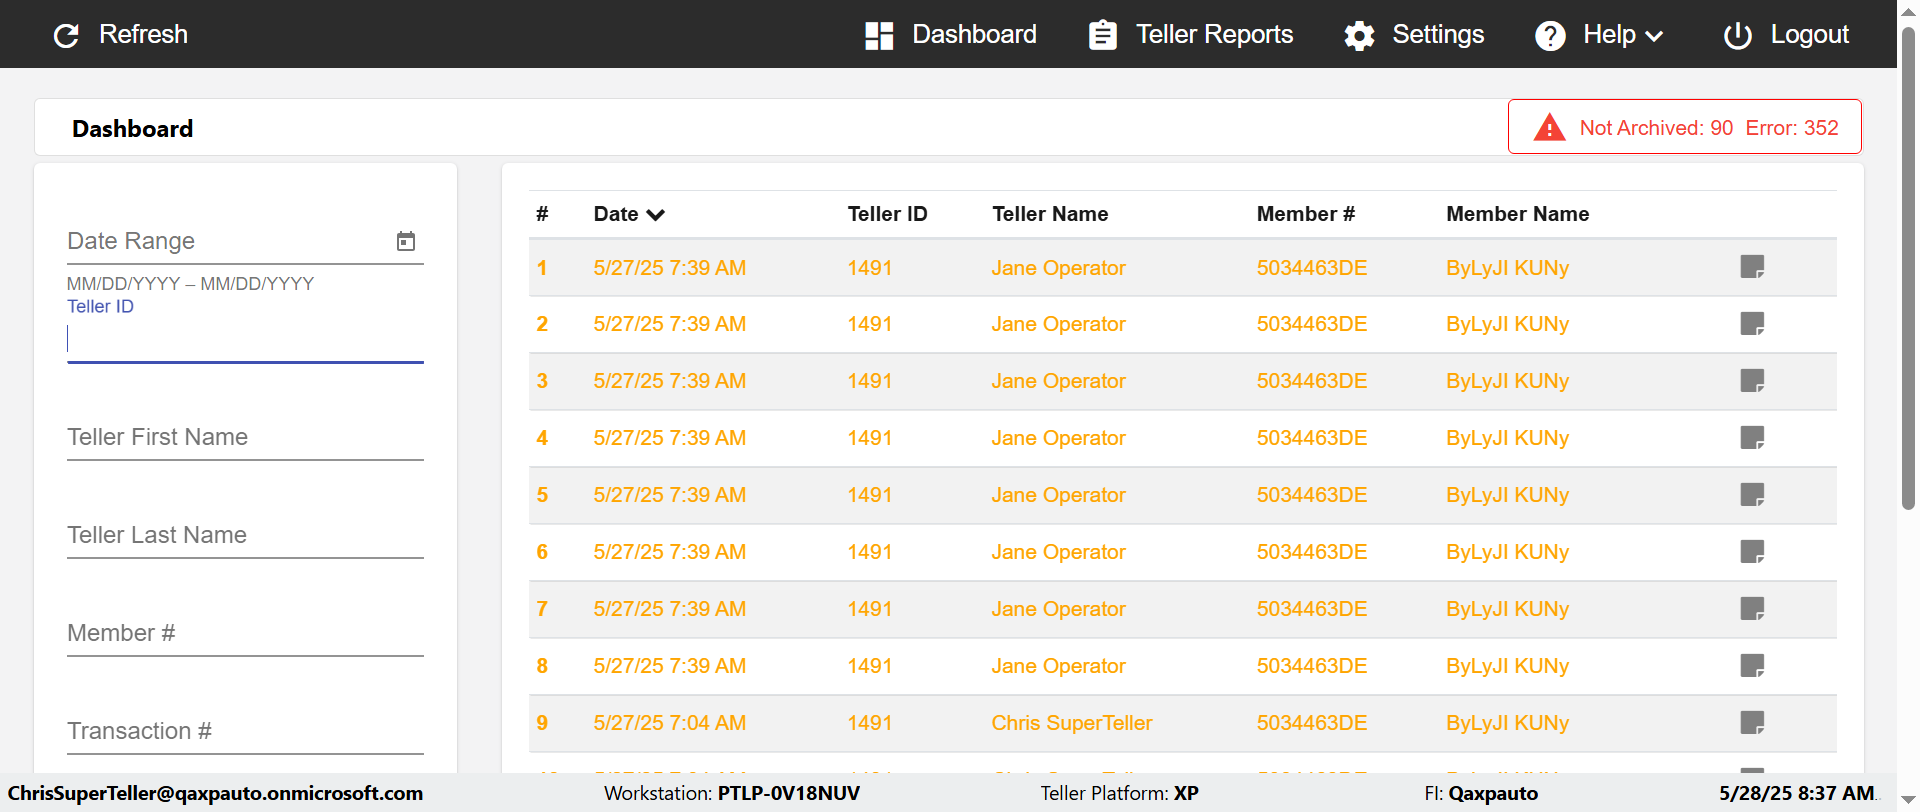
Task: Open the Date Range calendar picker icon
Action: point(406,241)
